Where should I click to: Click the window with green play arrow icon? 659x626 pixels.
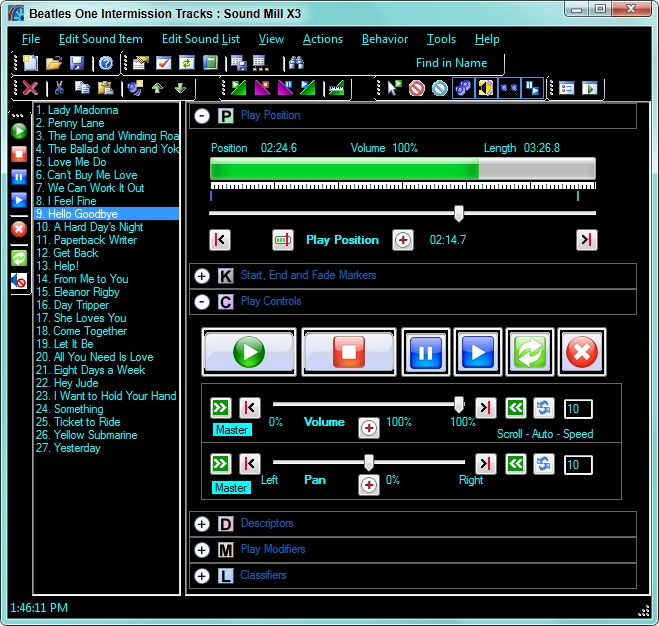(590, 88)
